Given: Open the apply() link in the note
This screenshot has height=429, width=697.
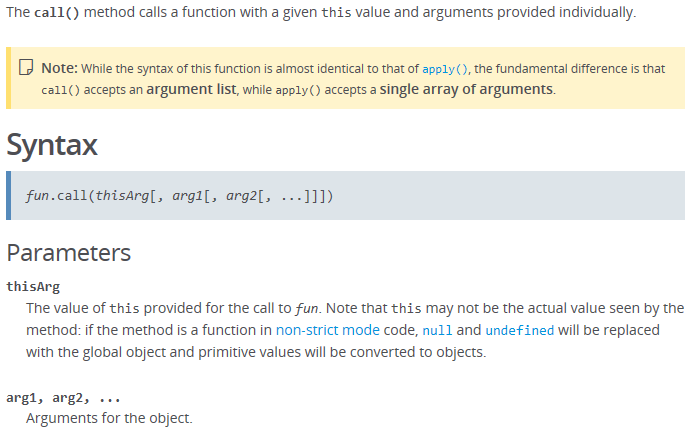Looking at the screenshot, I should pyautogui.click(x=445, y=69).
